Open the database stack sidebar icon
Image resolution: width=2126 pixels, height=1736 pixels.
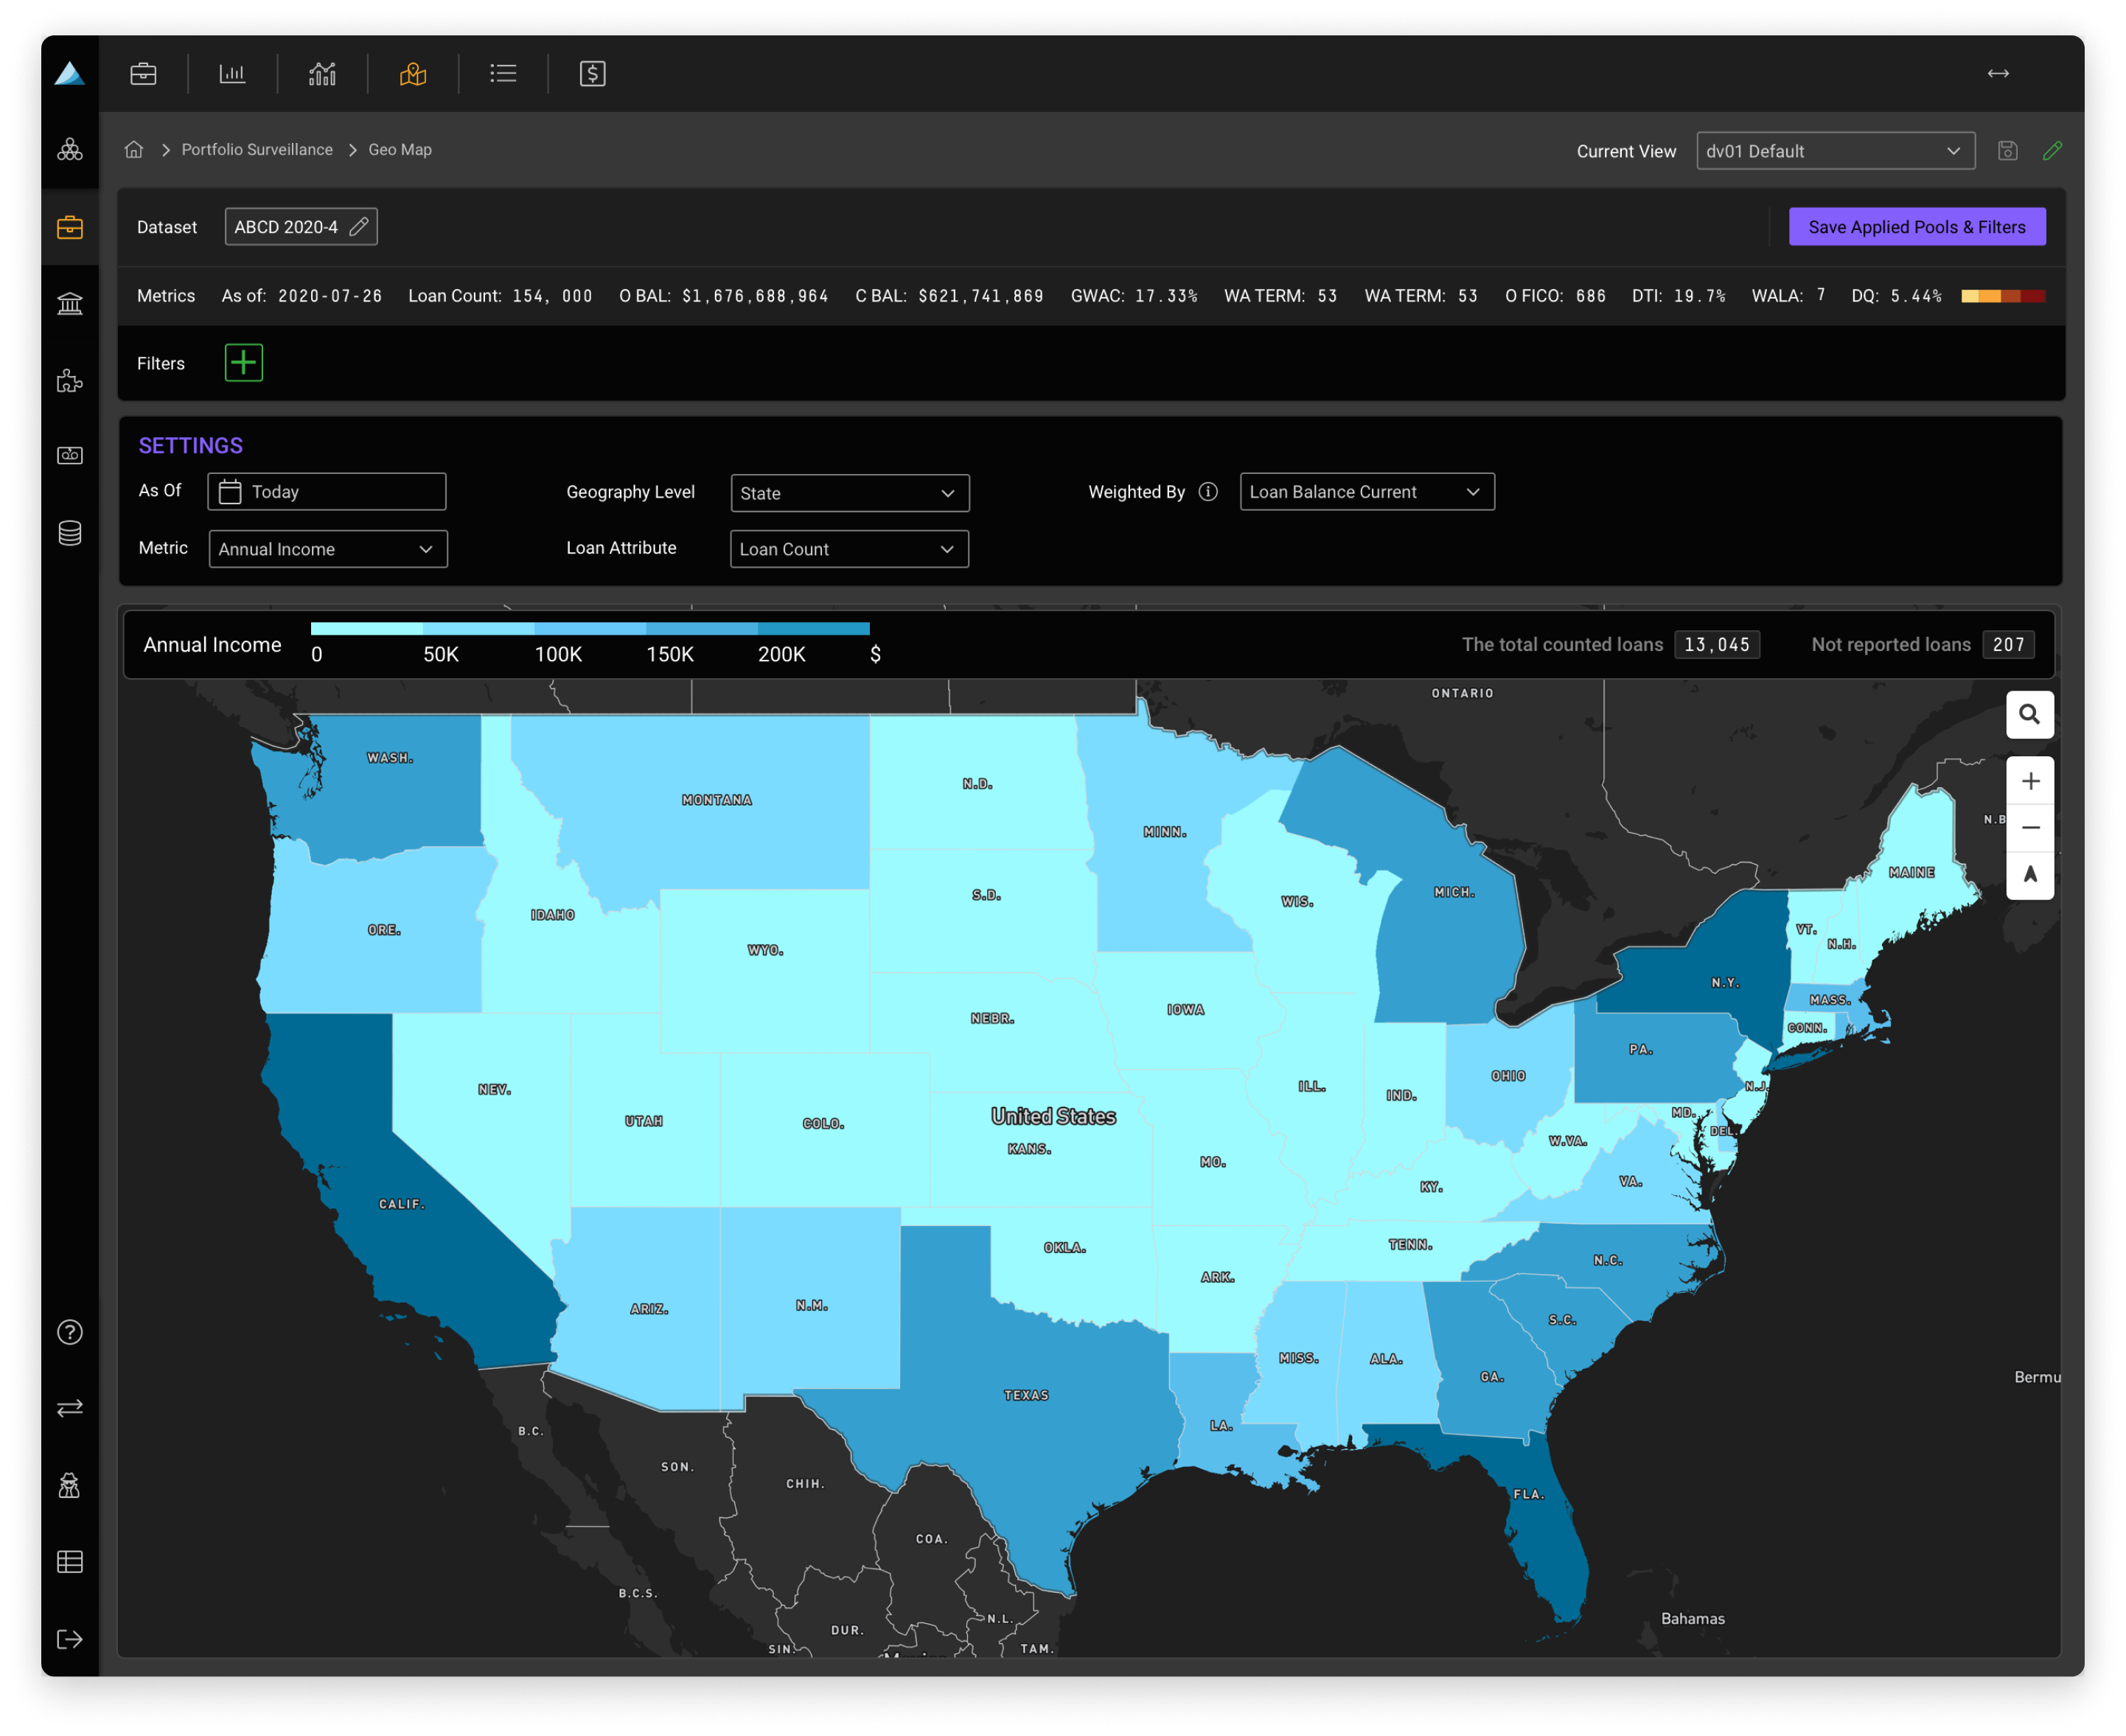tap(70, 533)
